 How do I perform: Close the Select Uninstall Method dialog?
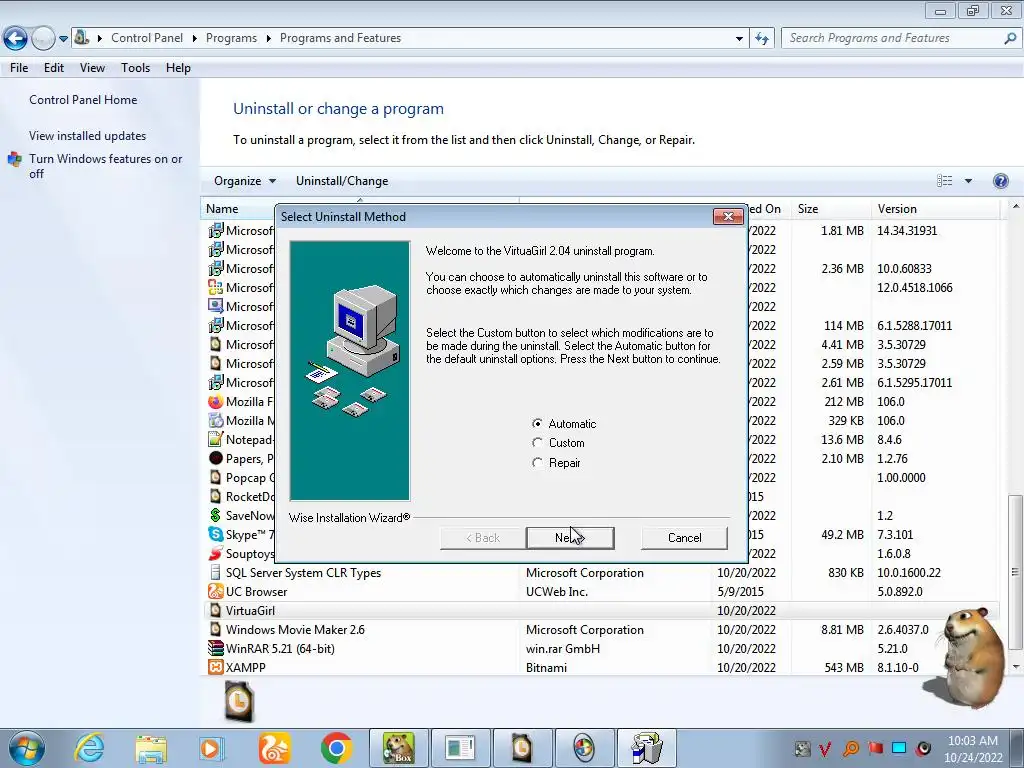pyautogui.click(x=728, y=216)
